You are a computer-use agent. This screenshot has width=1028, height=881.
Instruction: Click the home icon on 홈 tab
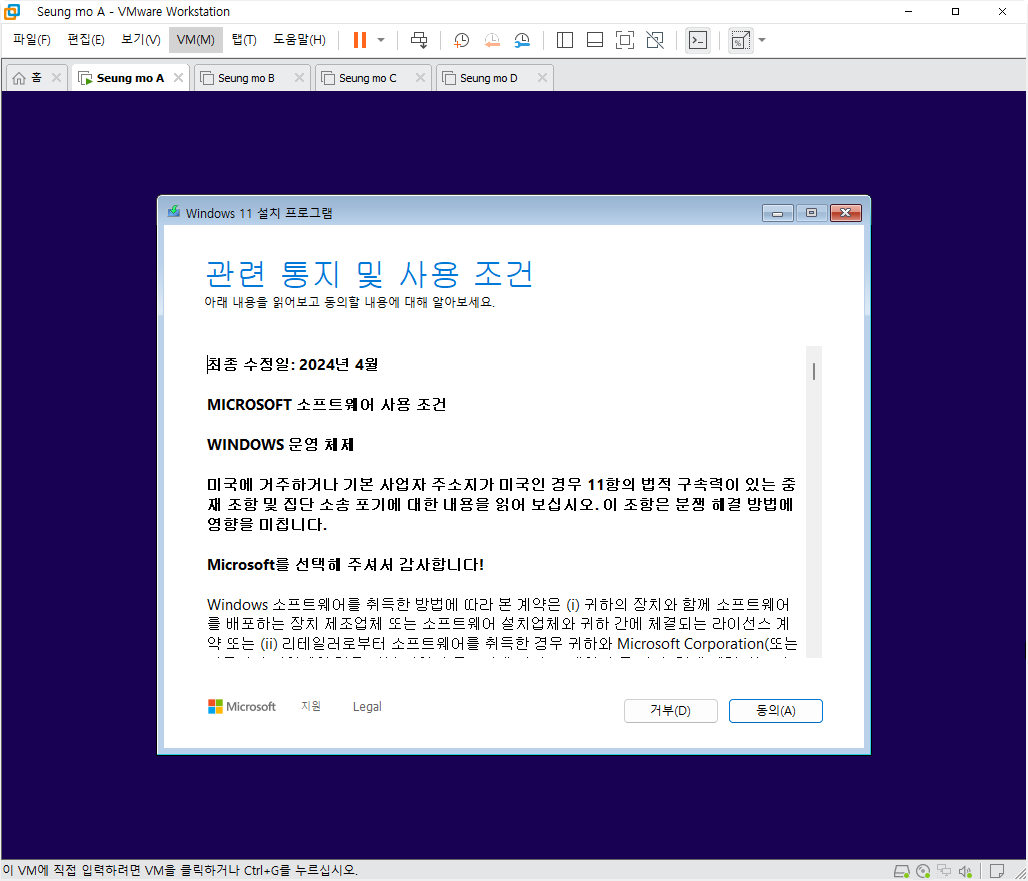[19, 78]
